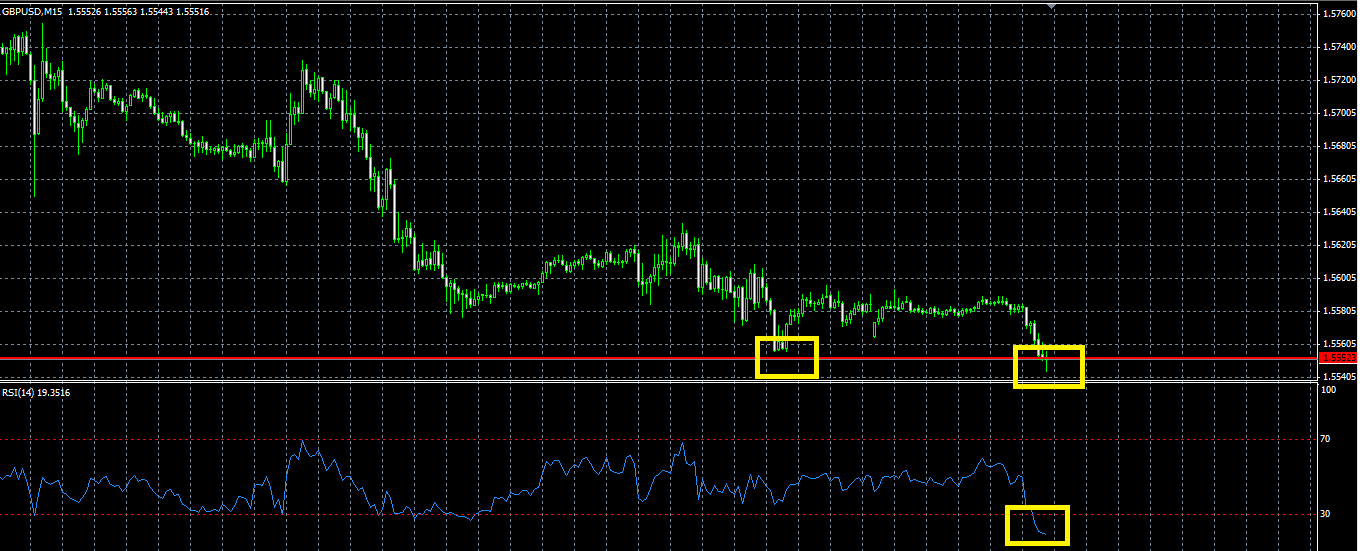Viewport: 1360px width, 551px height.
Task: Click the 1.56005 price scale label
Action: [x=1339, y=278]
